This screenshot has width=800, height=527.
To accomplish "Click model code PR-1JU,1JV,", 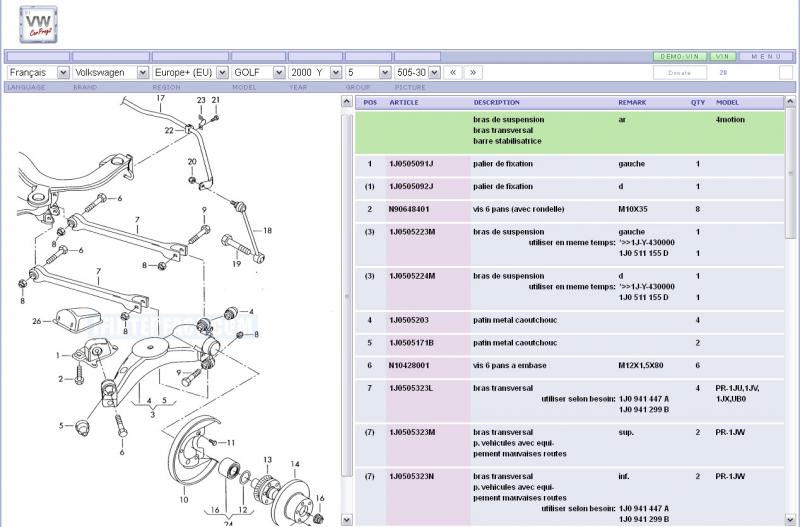I will tap(737, 388).
